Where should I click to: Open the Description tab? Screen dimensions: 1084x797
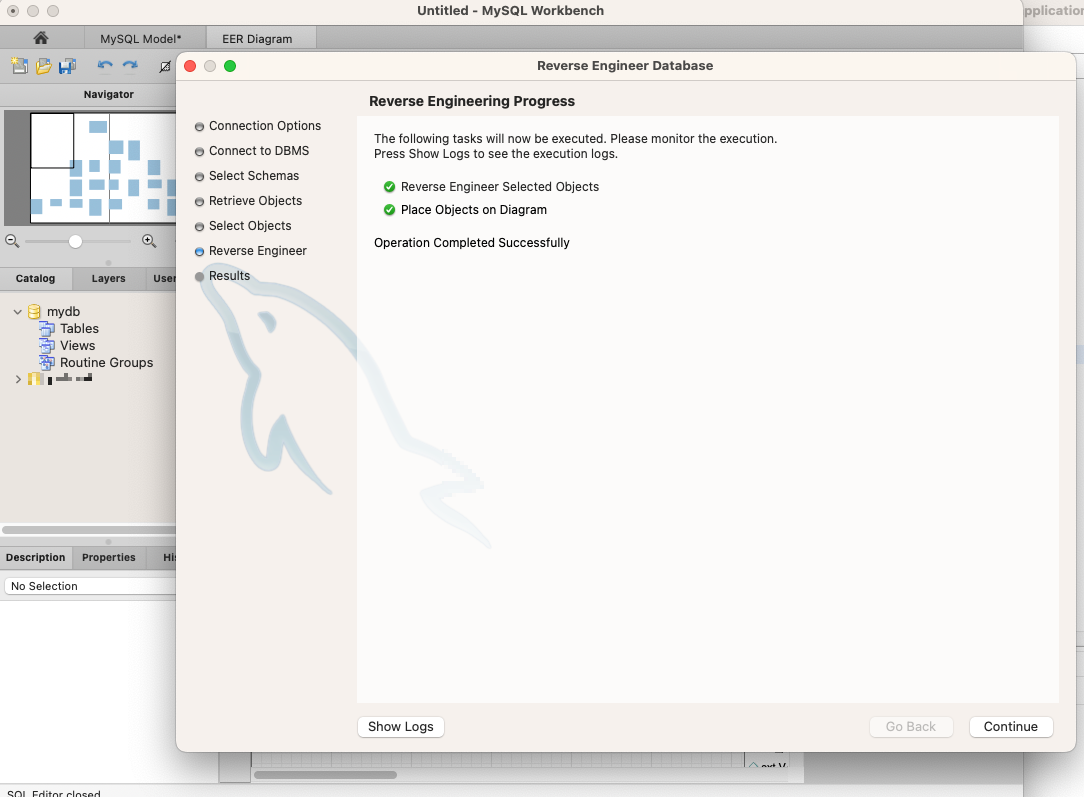(35, 557)
